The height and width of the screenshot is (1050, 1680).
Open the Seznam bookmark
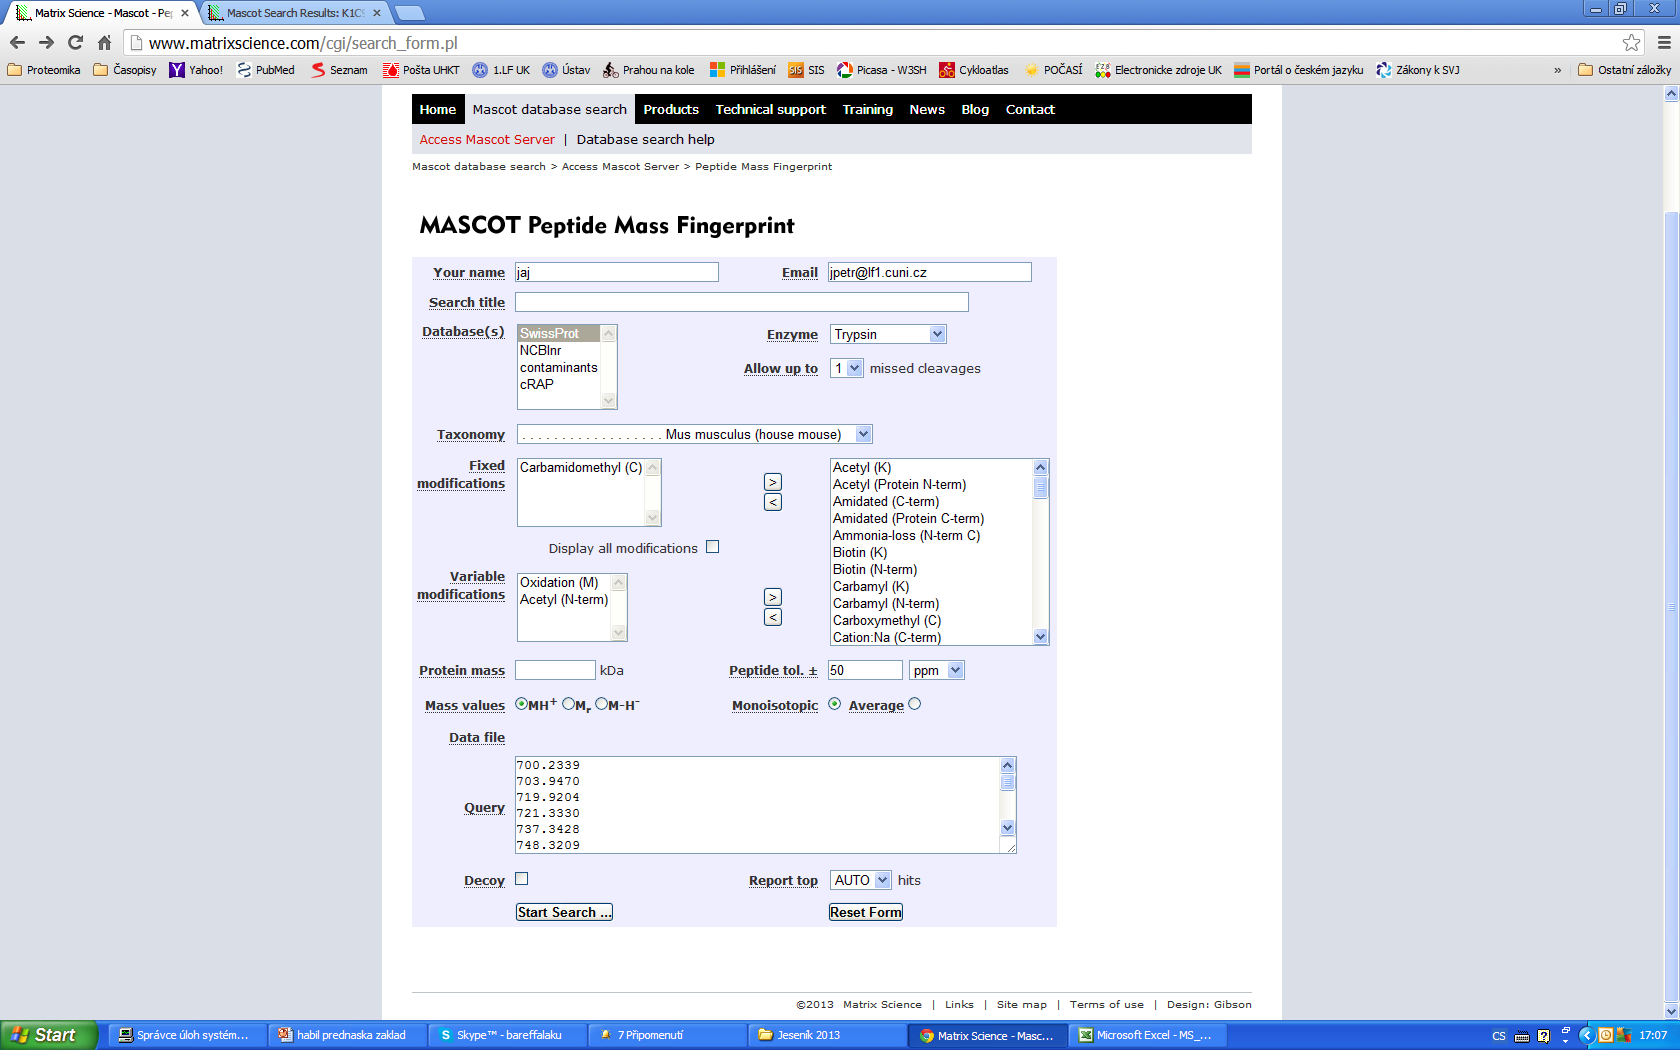coord(339,70)
